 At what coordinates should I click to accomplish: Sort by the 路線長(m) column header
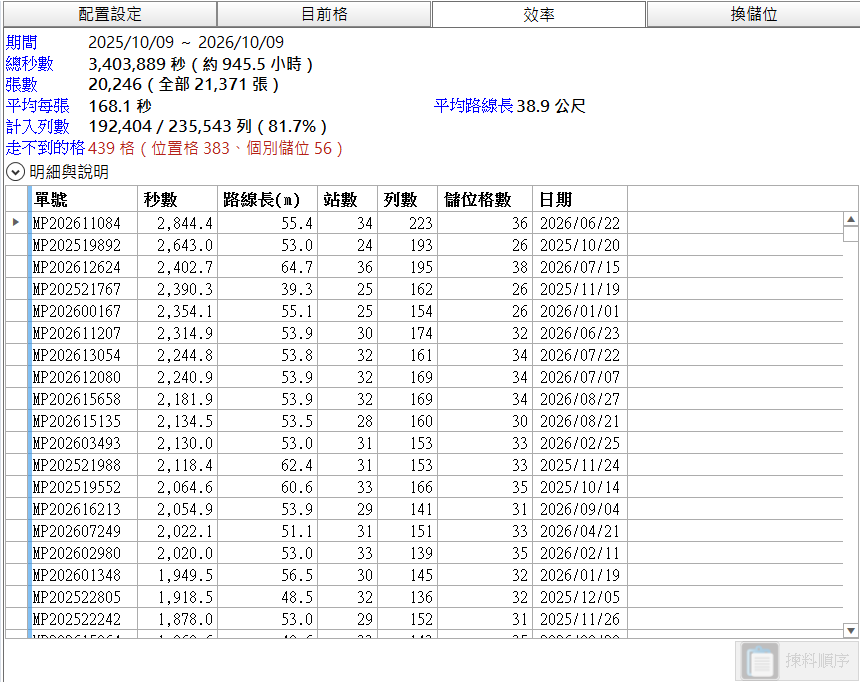click(267, 199)
